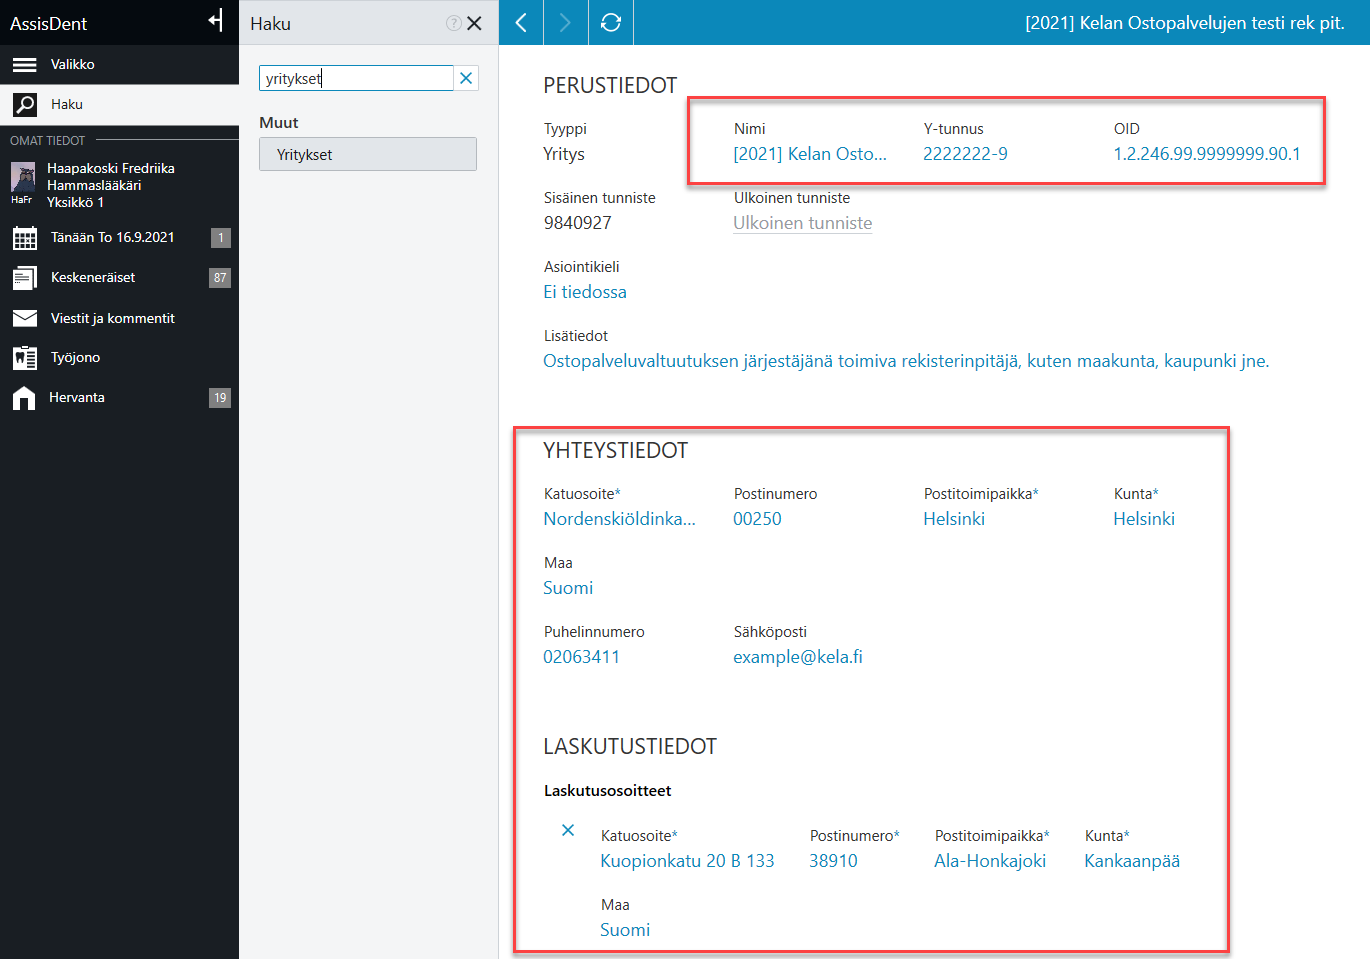
Task: Click Sisäinen tunniste value 9840927
Action: coord(577,223)
